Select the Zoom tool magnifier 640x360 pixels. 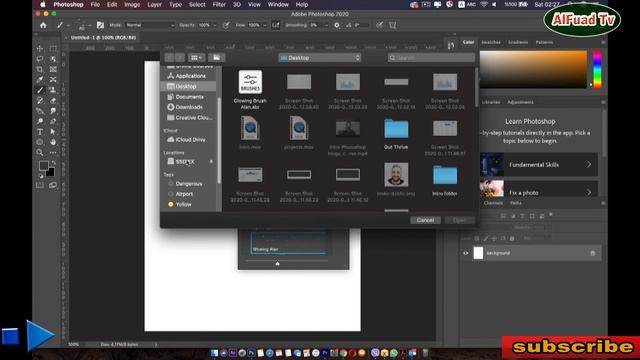click(x=40, y=153)
